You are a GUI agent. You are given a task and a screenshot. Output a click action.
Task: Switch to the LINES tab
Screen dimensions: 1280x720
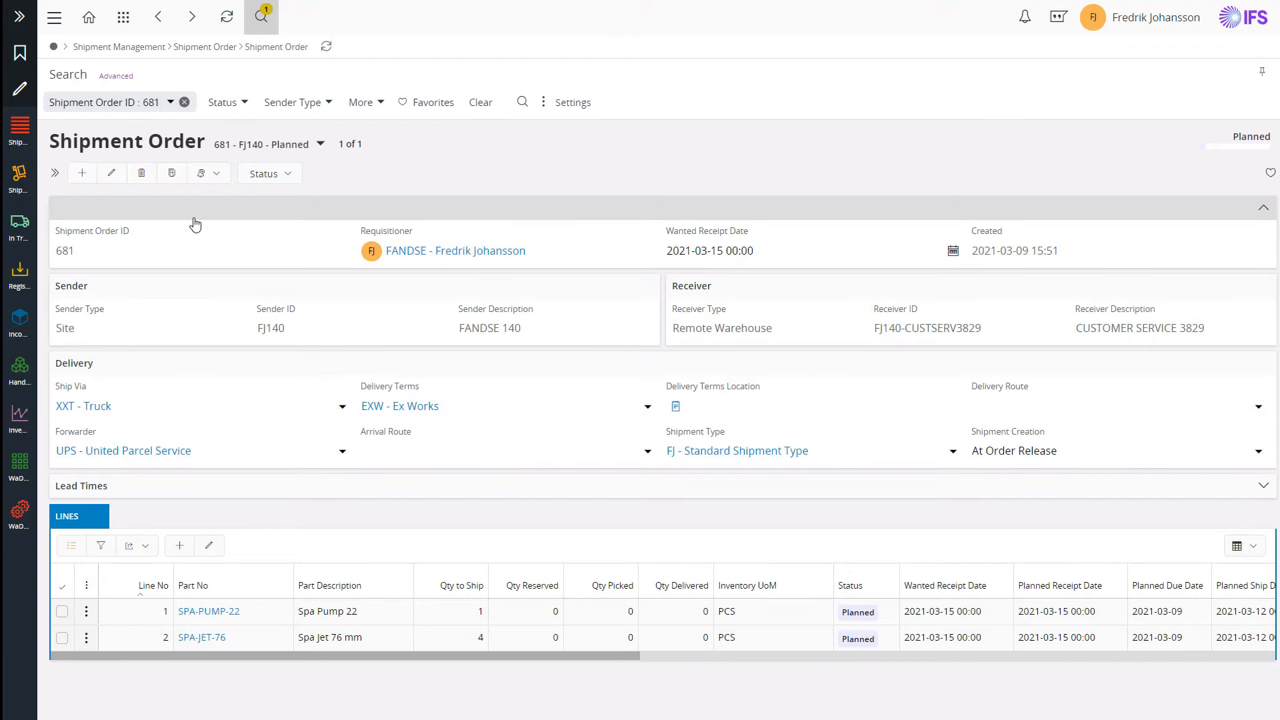(x=79, y=516)
